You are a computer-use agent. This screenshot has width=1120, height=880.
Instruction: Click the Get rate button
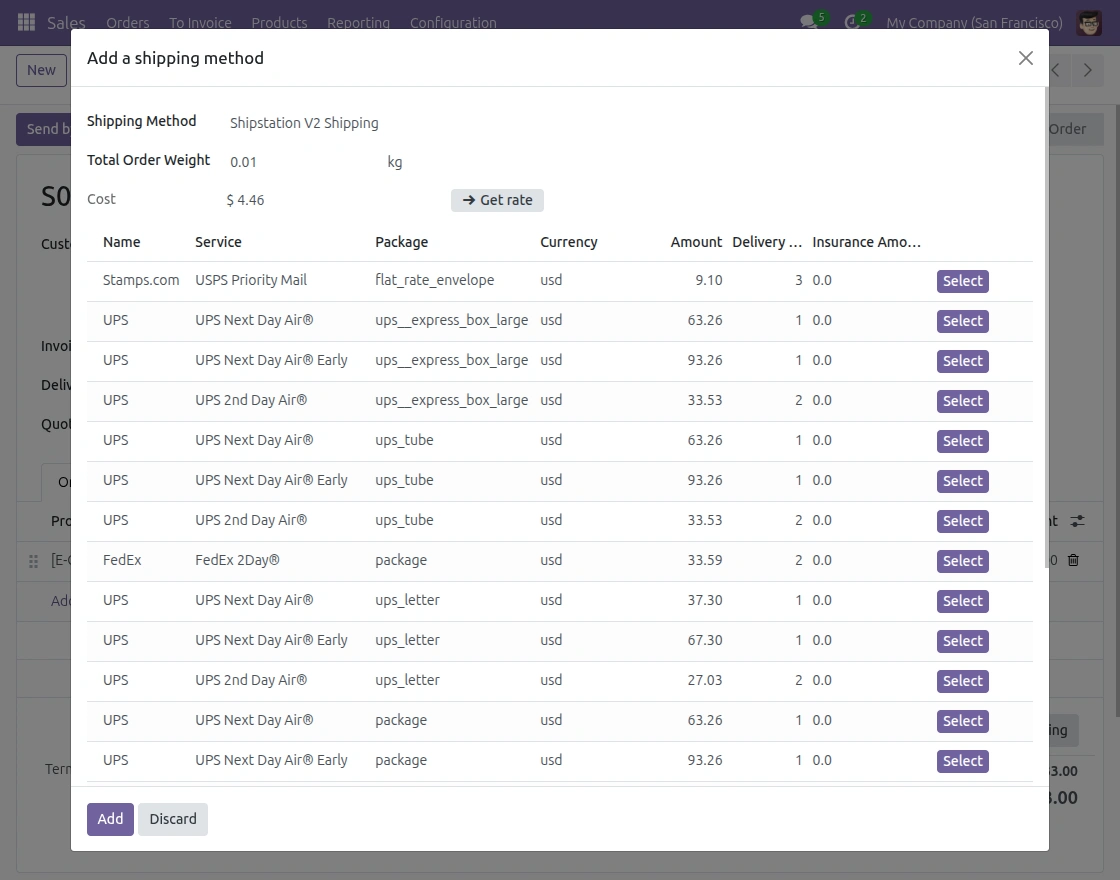point(497,200)
